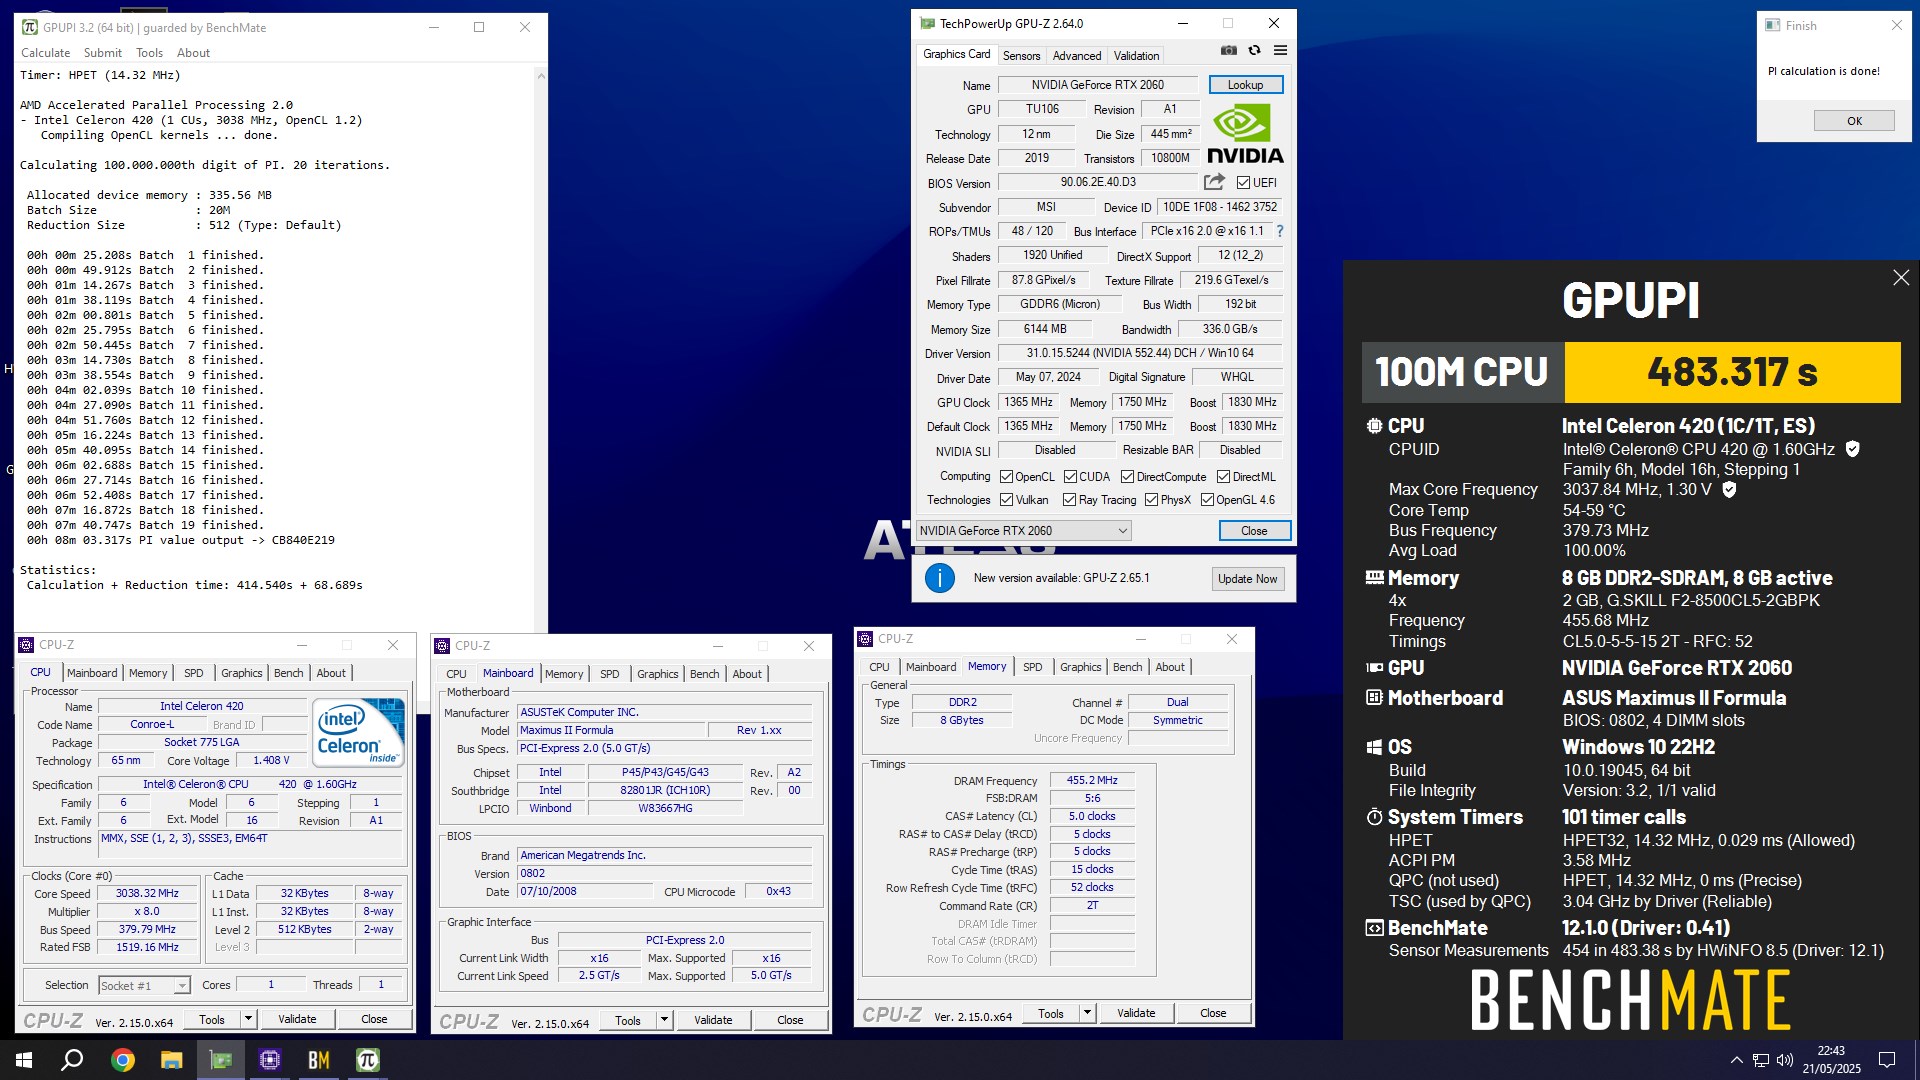Screen dimensions: 1920x1080
Task: Open the Submit menu in GPUPI
Action: (x=103, y=53)
